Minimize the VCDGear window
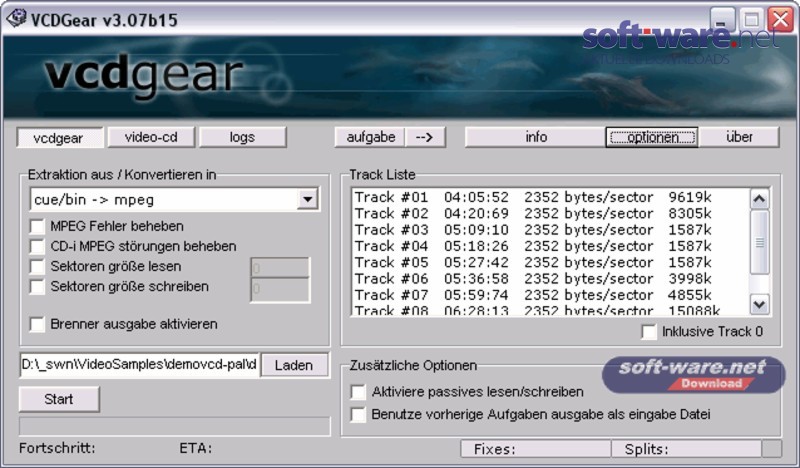800x468 pixels. pos(721,21)
